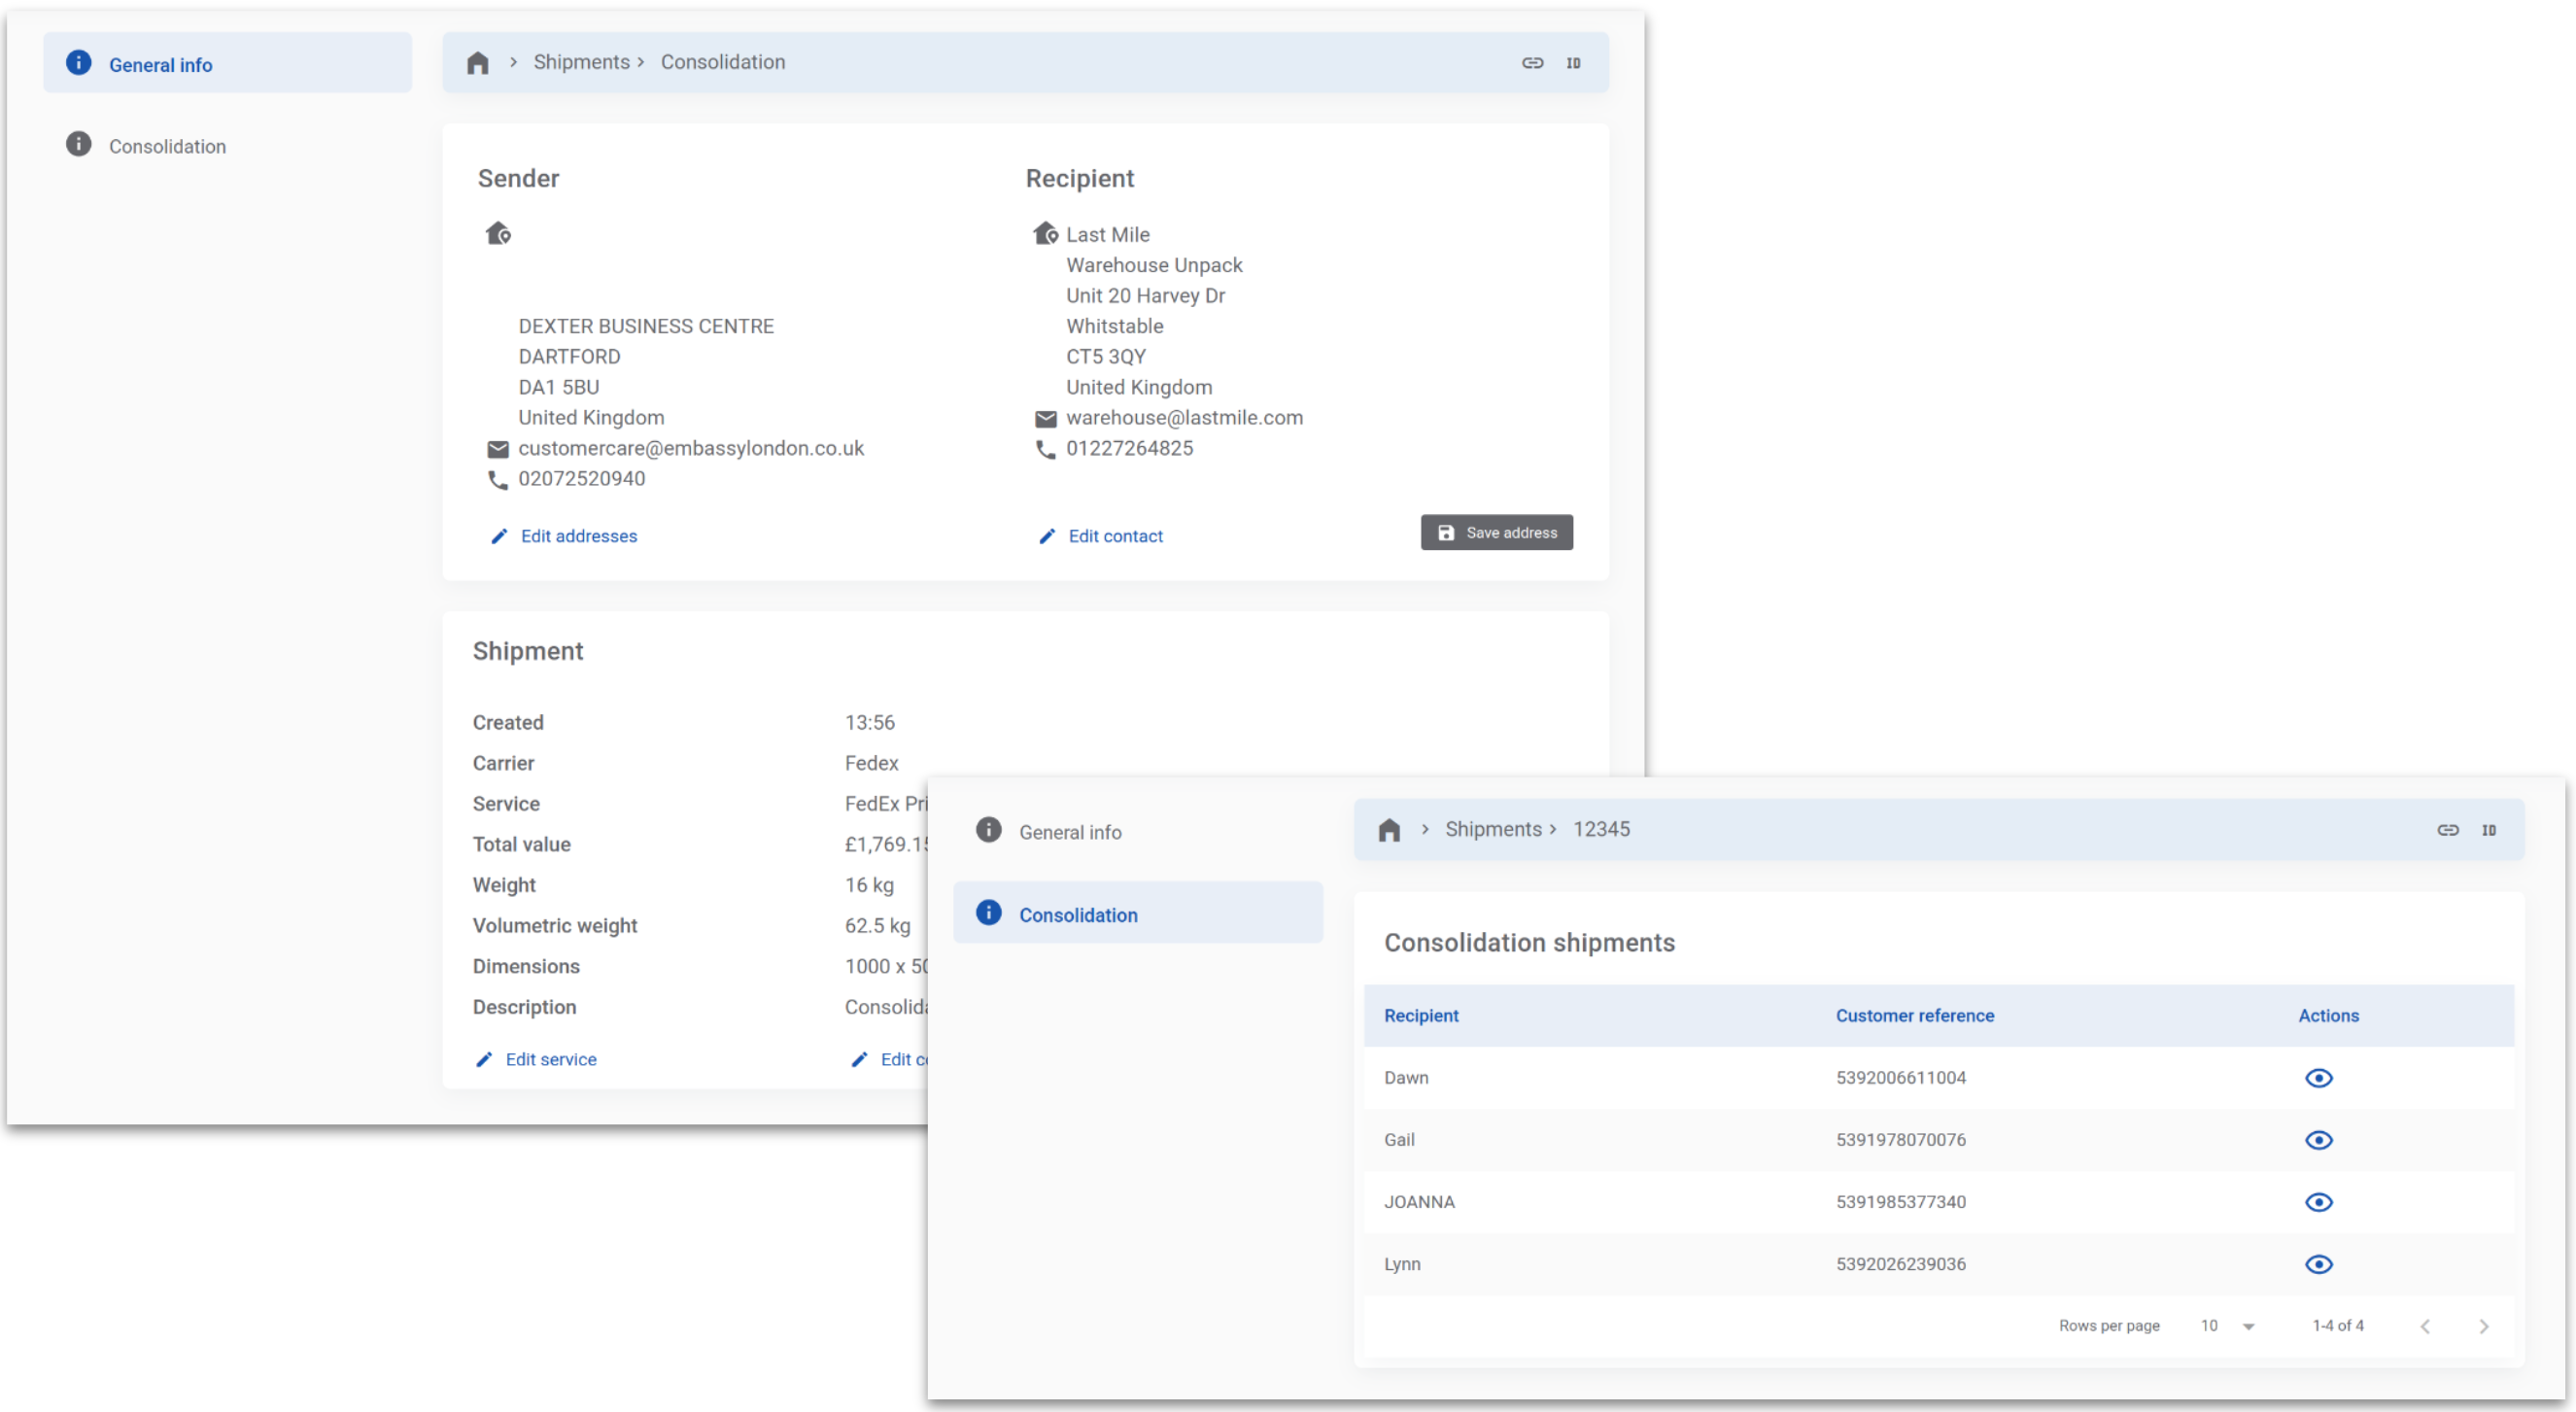This screenshot has width=2576, height=1412.
Task: Switch to the Consolidation section in the sidebar
Action: tap(1078, 914)
